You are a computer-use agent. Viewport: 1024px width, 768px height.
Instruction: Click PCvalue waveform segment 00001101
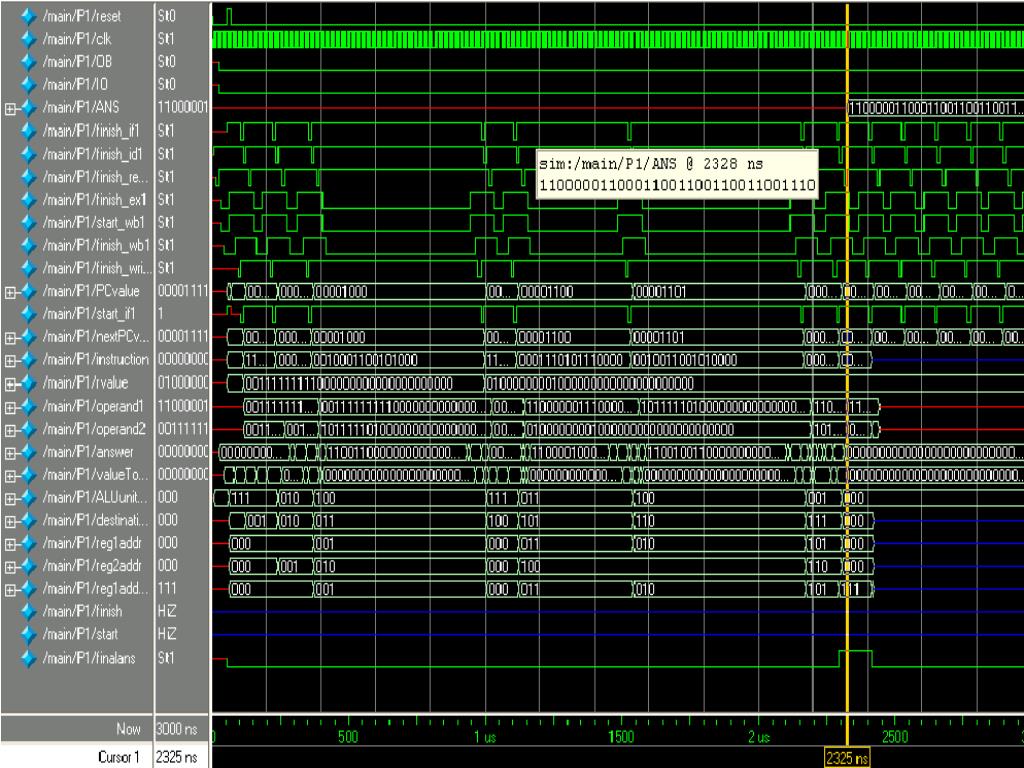click(x=718, y=291)
